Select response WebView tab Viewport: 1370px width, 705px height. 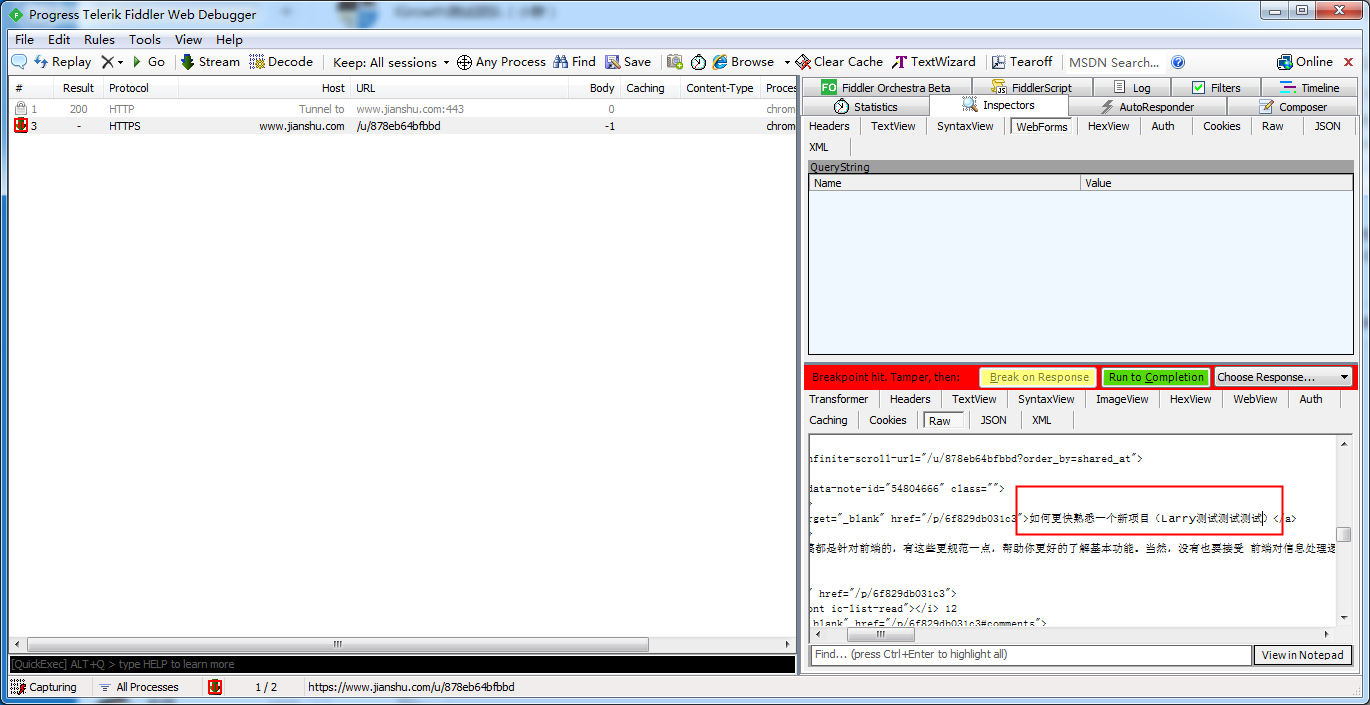1254,399
